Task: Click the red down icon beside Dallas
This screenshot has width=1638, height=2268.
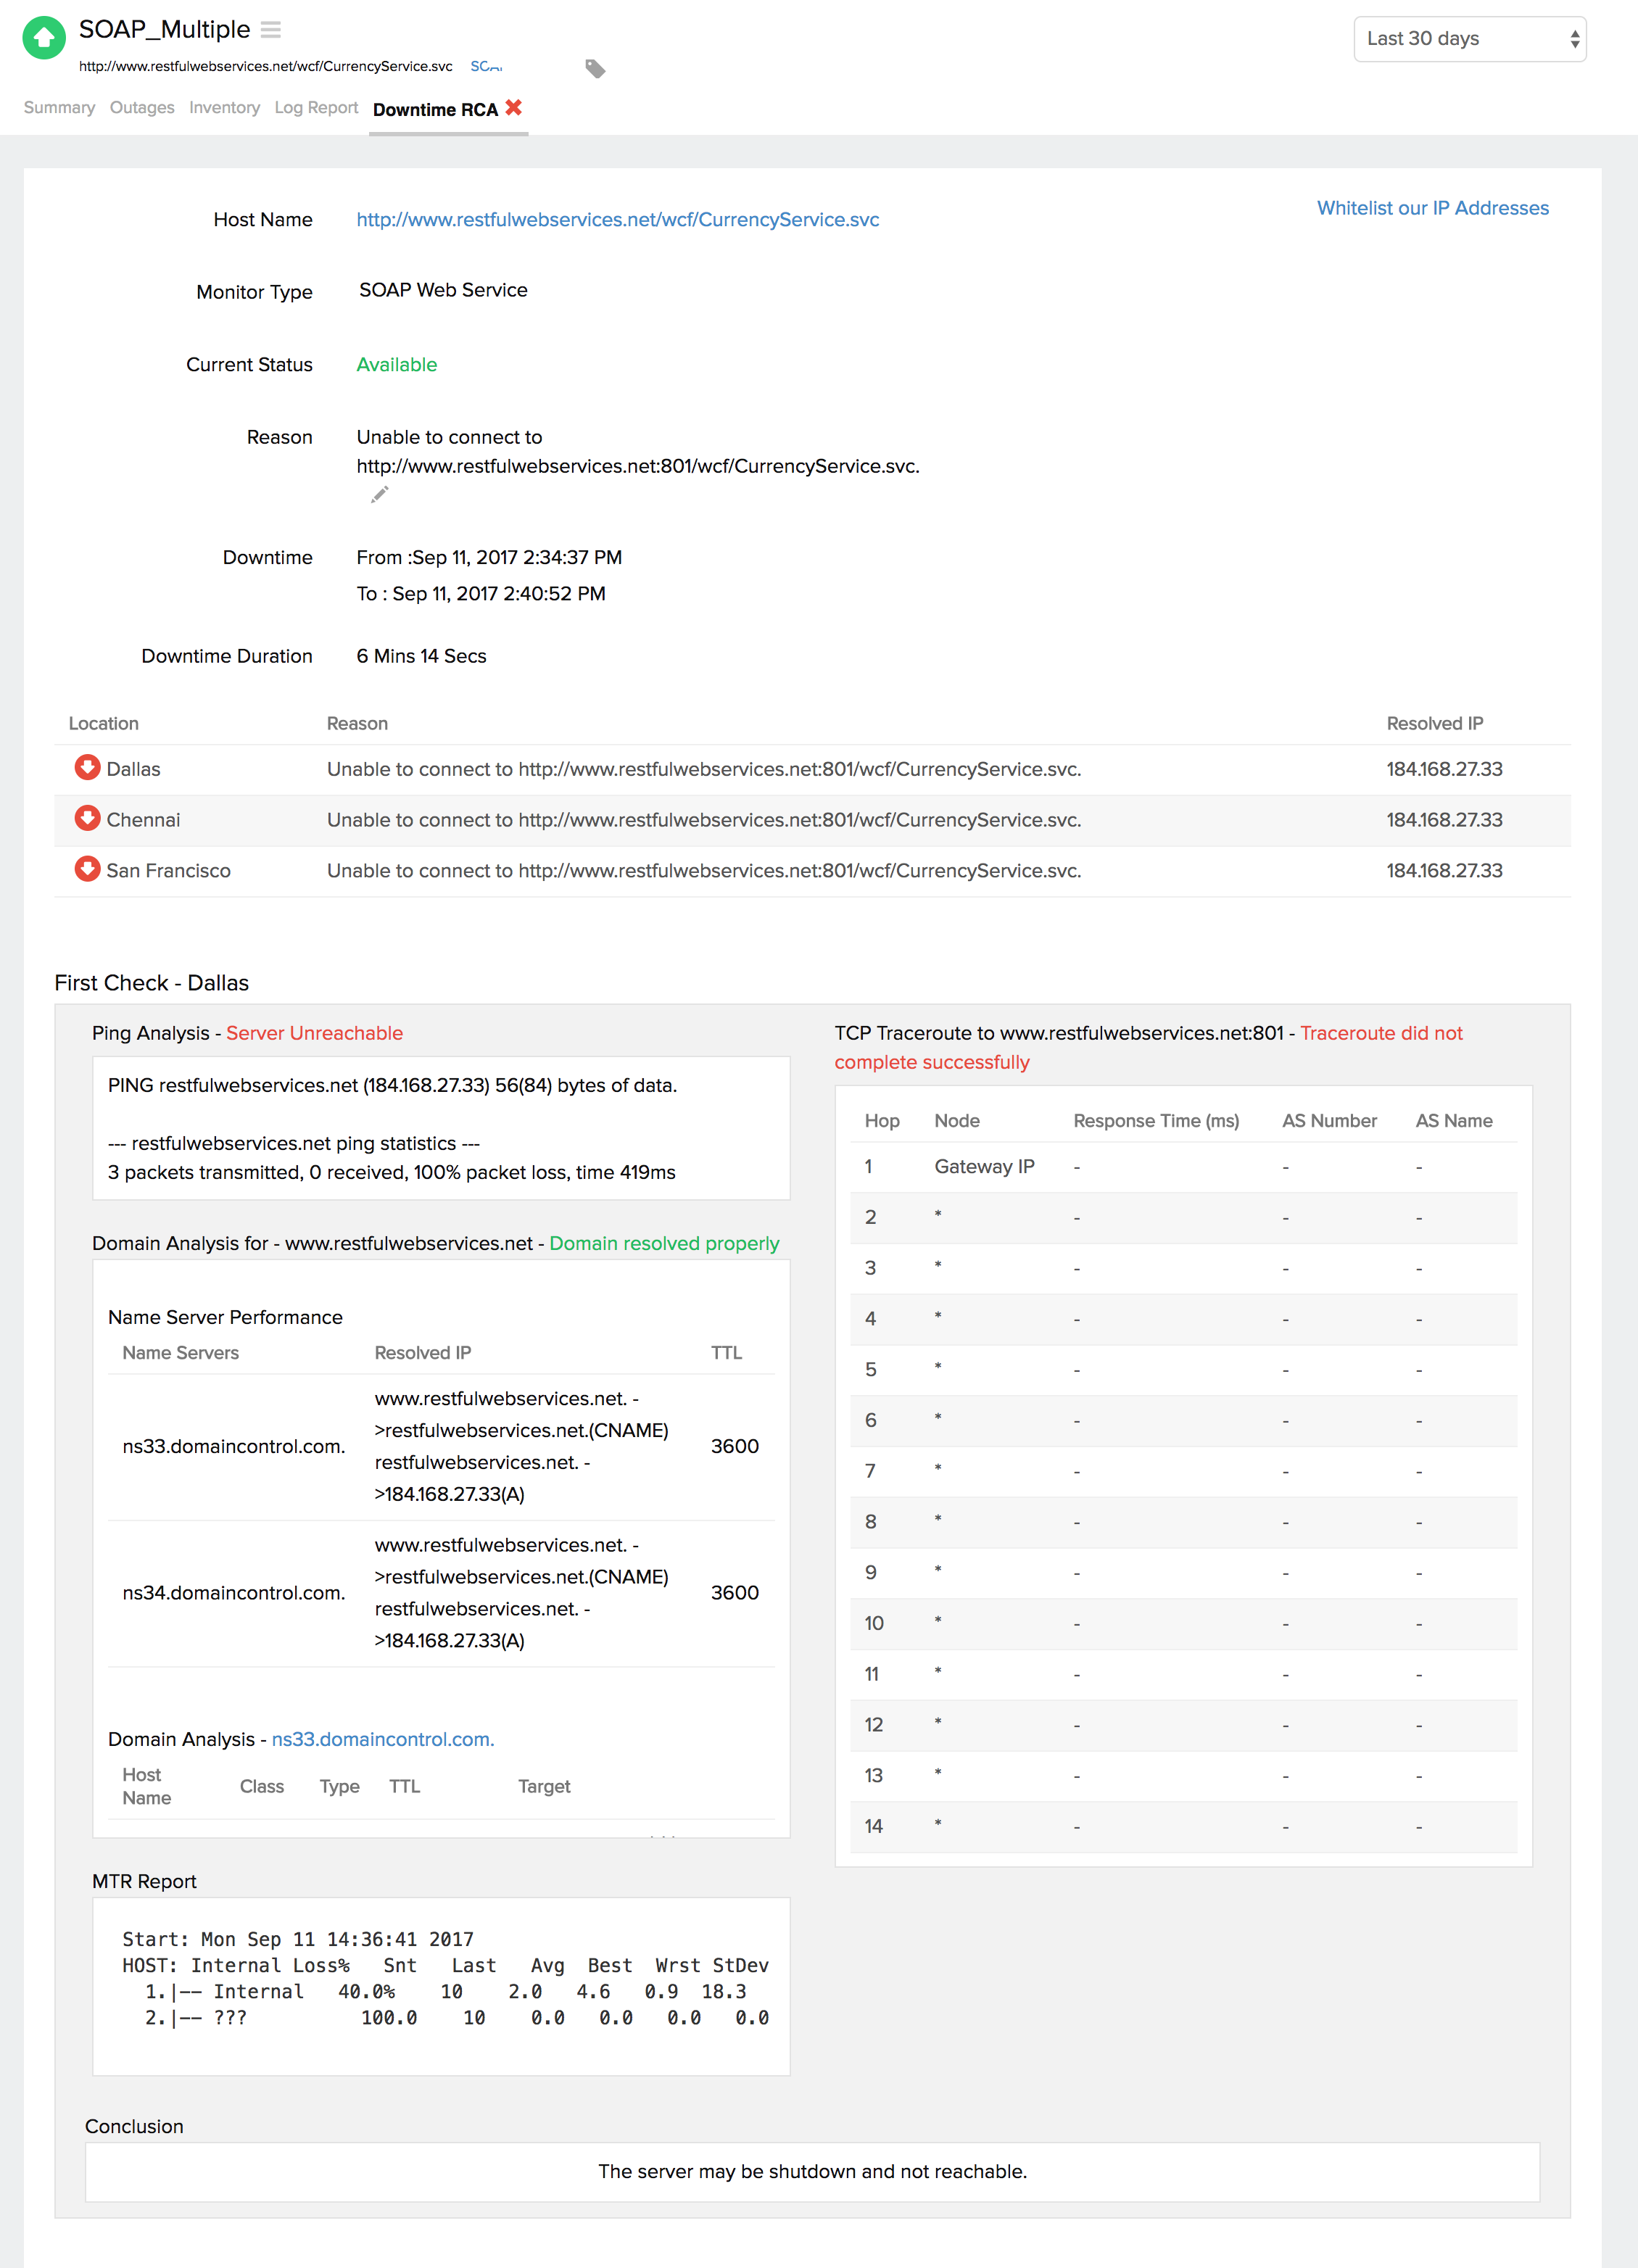Action: coord(87,768)
